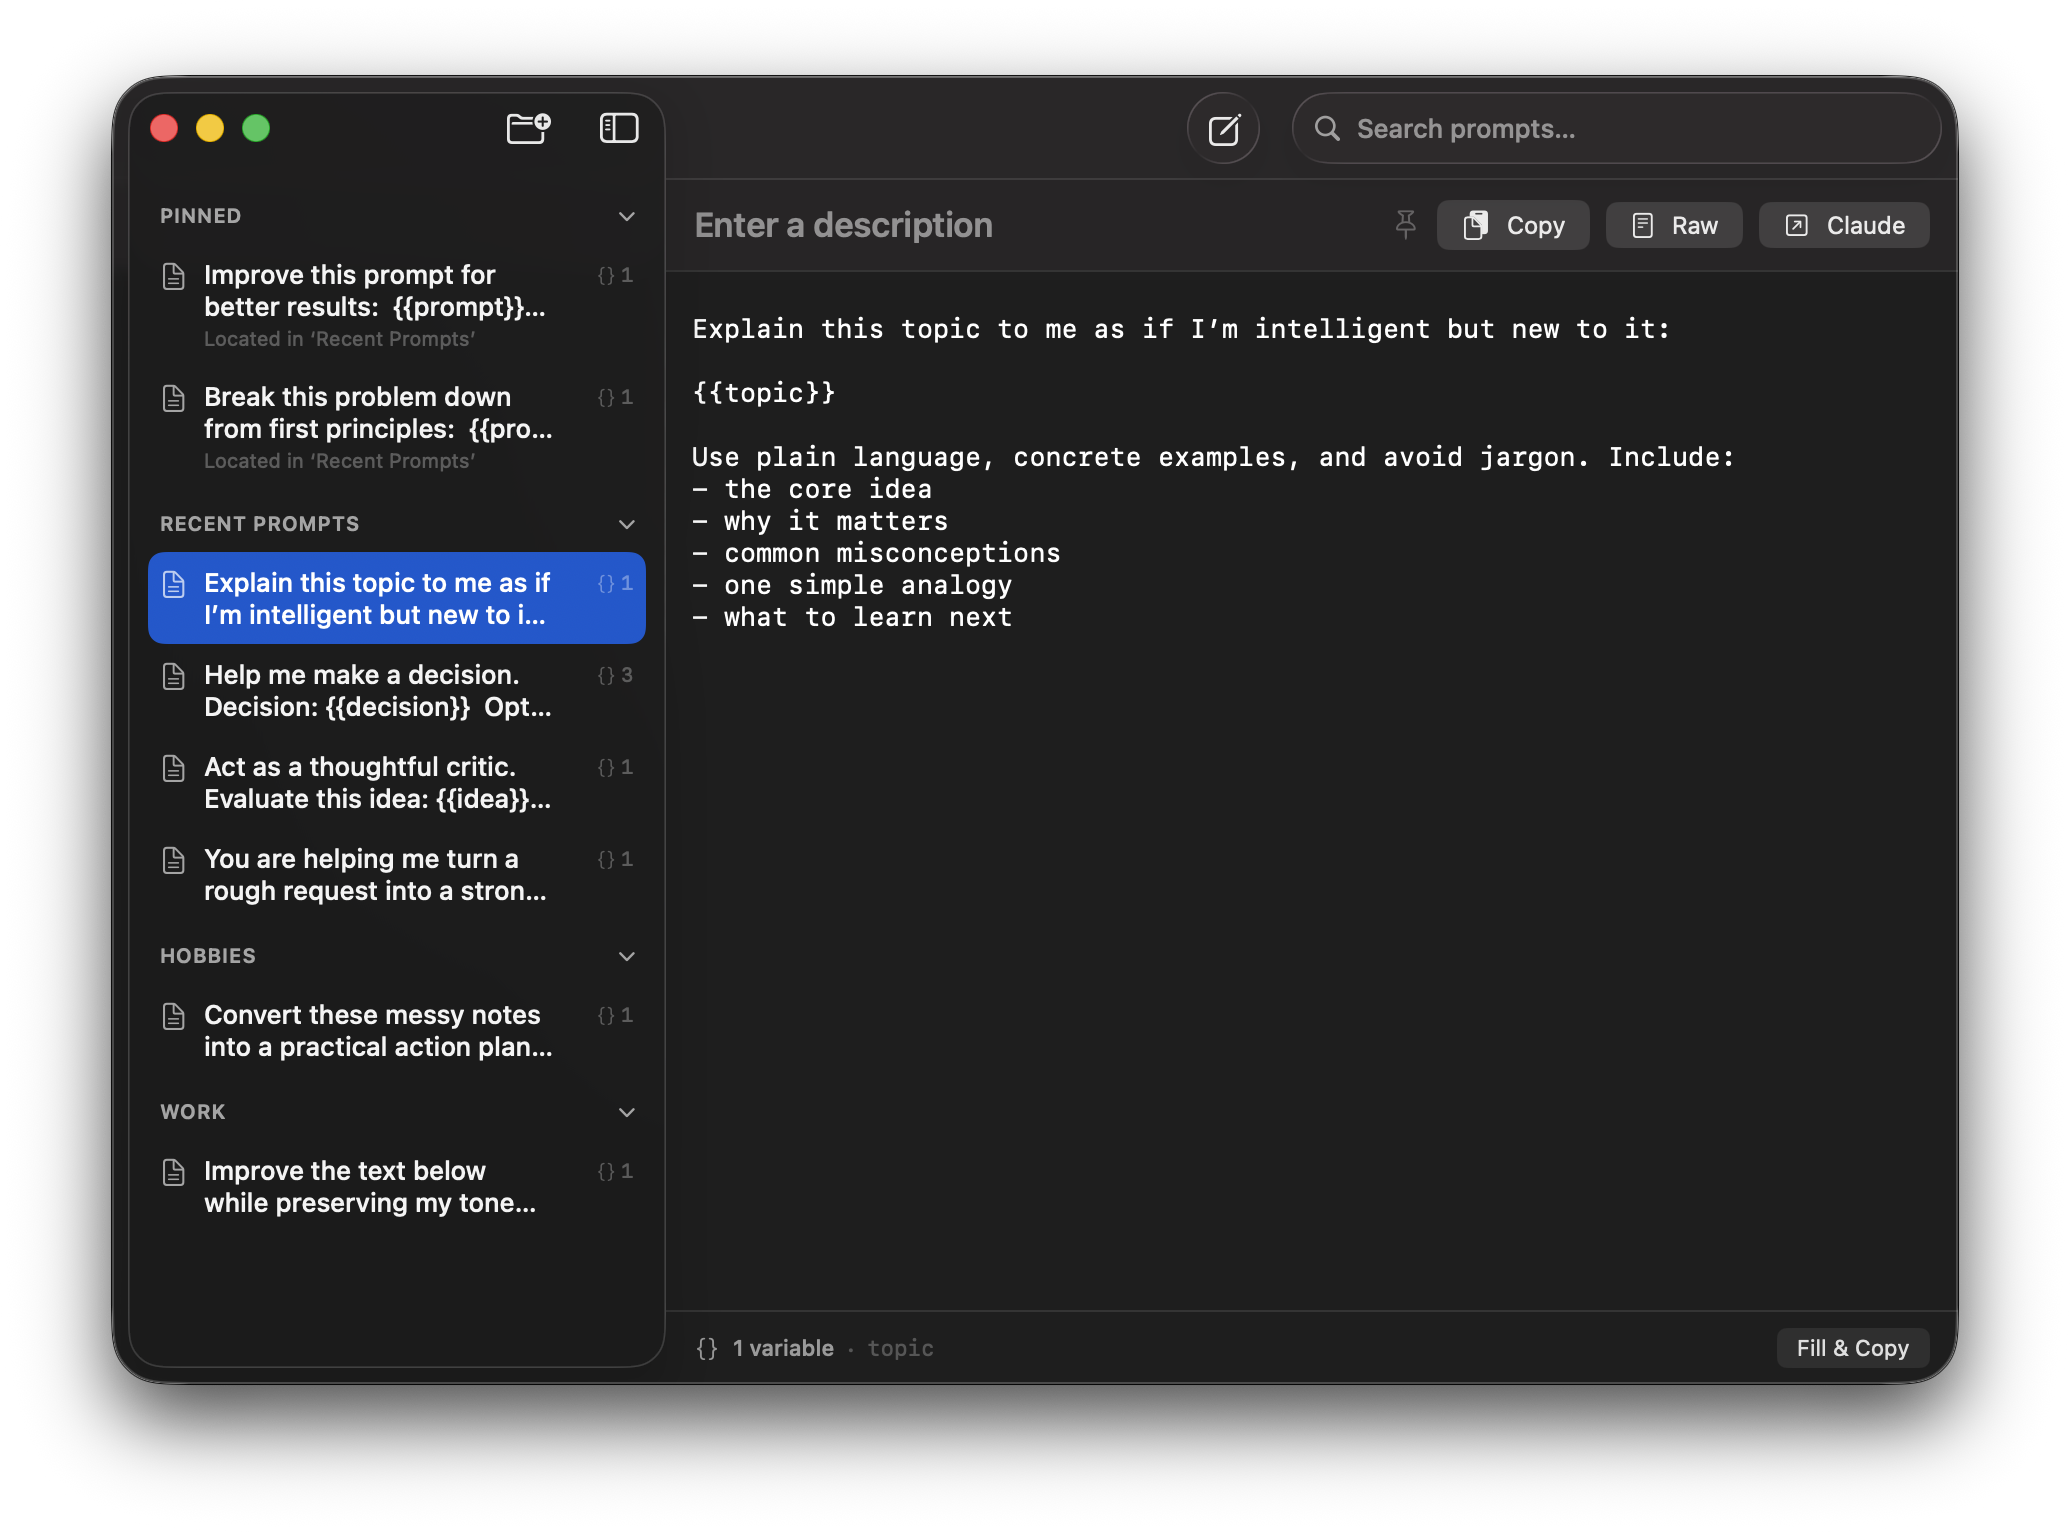Viewport: 2070px width, 1532px height.
Task: Select 'You are helping me turn' prompt
Action: (x=397, y=874)
